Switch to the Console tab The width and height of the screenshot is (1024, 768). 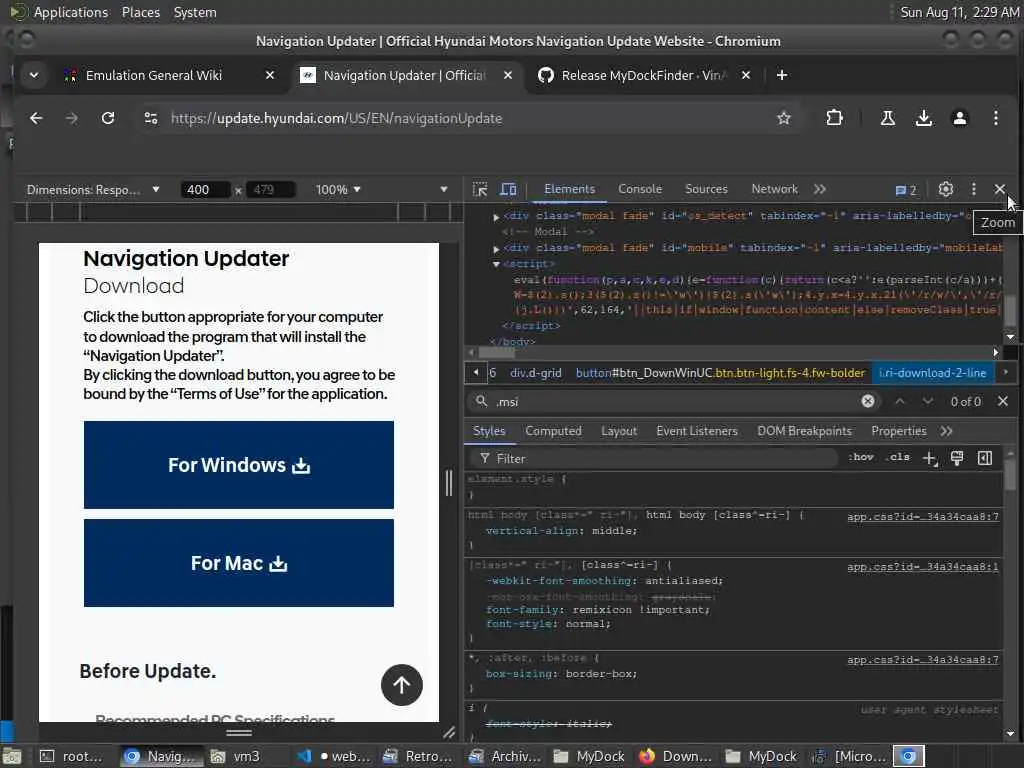(x=640, y=189)
